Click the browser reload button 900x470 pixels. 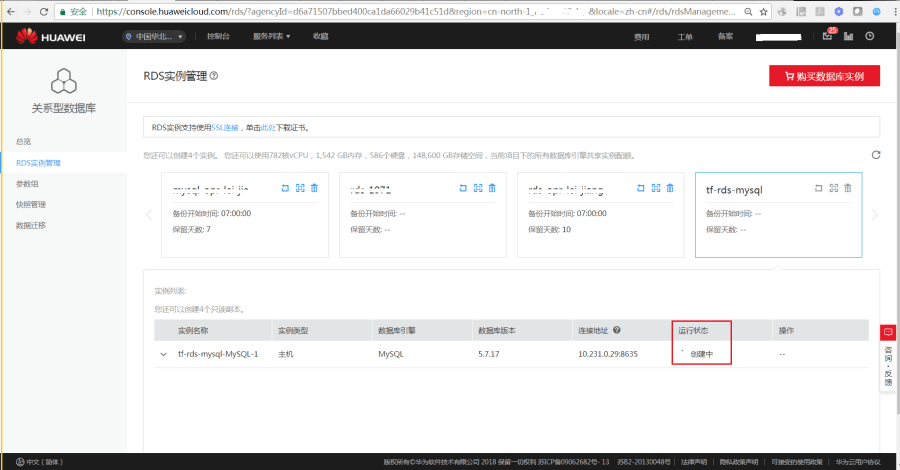44,11
